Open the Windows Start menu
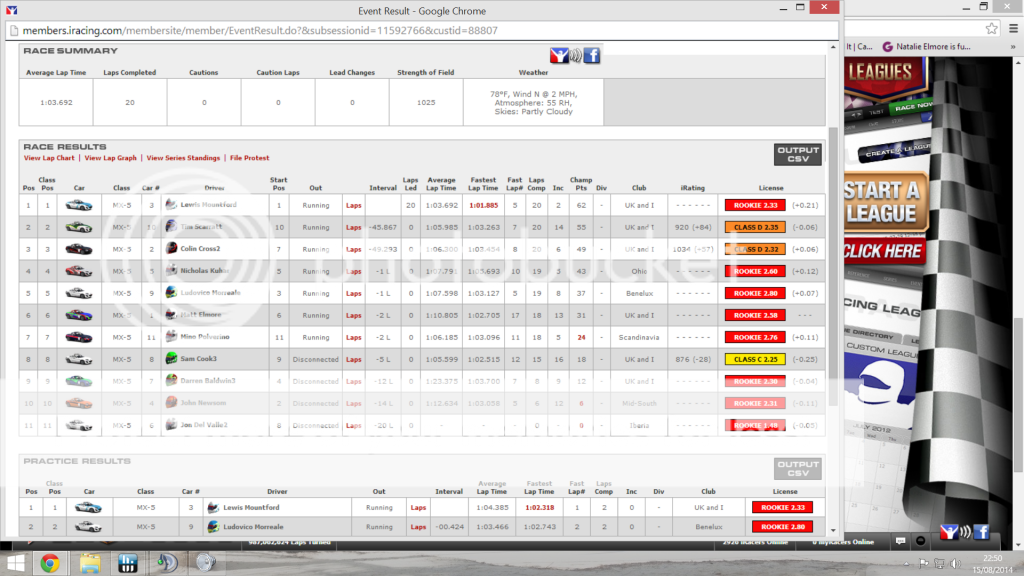1024x576 pixels. coord(14,562)
